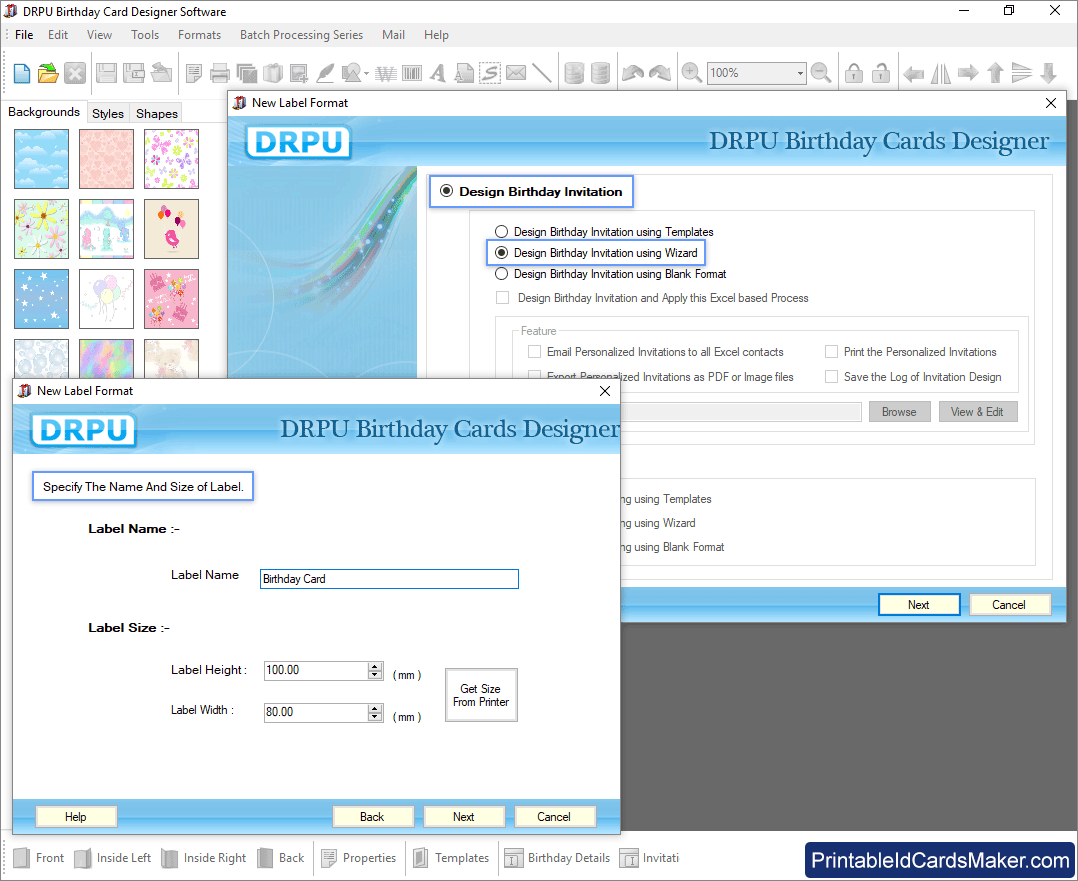Open Birthday Details in bottom bar
This screenshot has width=1078, height=881.
pyautogui.click(x=558, y=858)
